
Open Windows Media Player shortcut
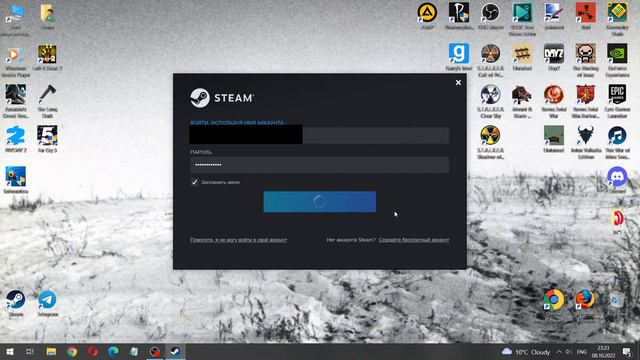tap(16, 62)
